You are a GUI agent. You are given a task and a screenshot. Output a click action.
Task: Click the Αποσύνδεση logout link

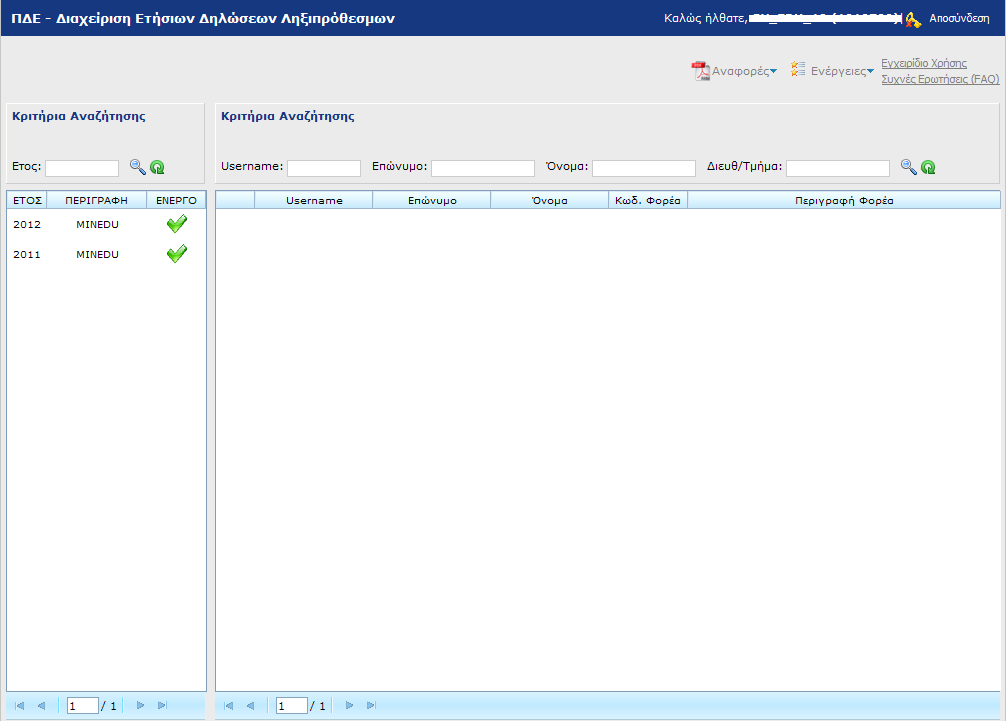(x=959, y=19)
